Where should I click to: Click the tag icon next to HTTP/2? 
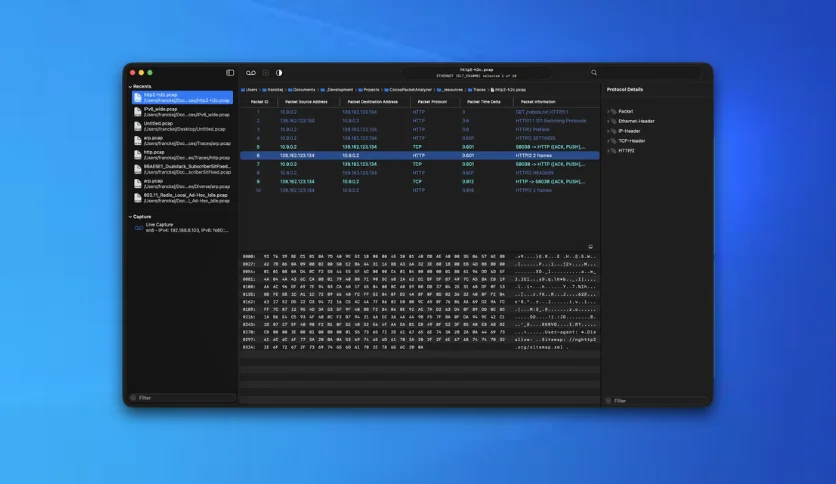(614, 151)
